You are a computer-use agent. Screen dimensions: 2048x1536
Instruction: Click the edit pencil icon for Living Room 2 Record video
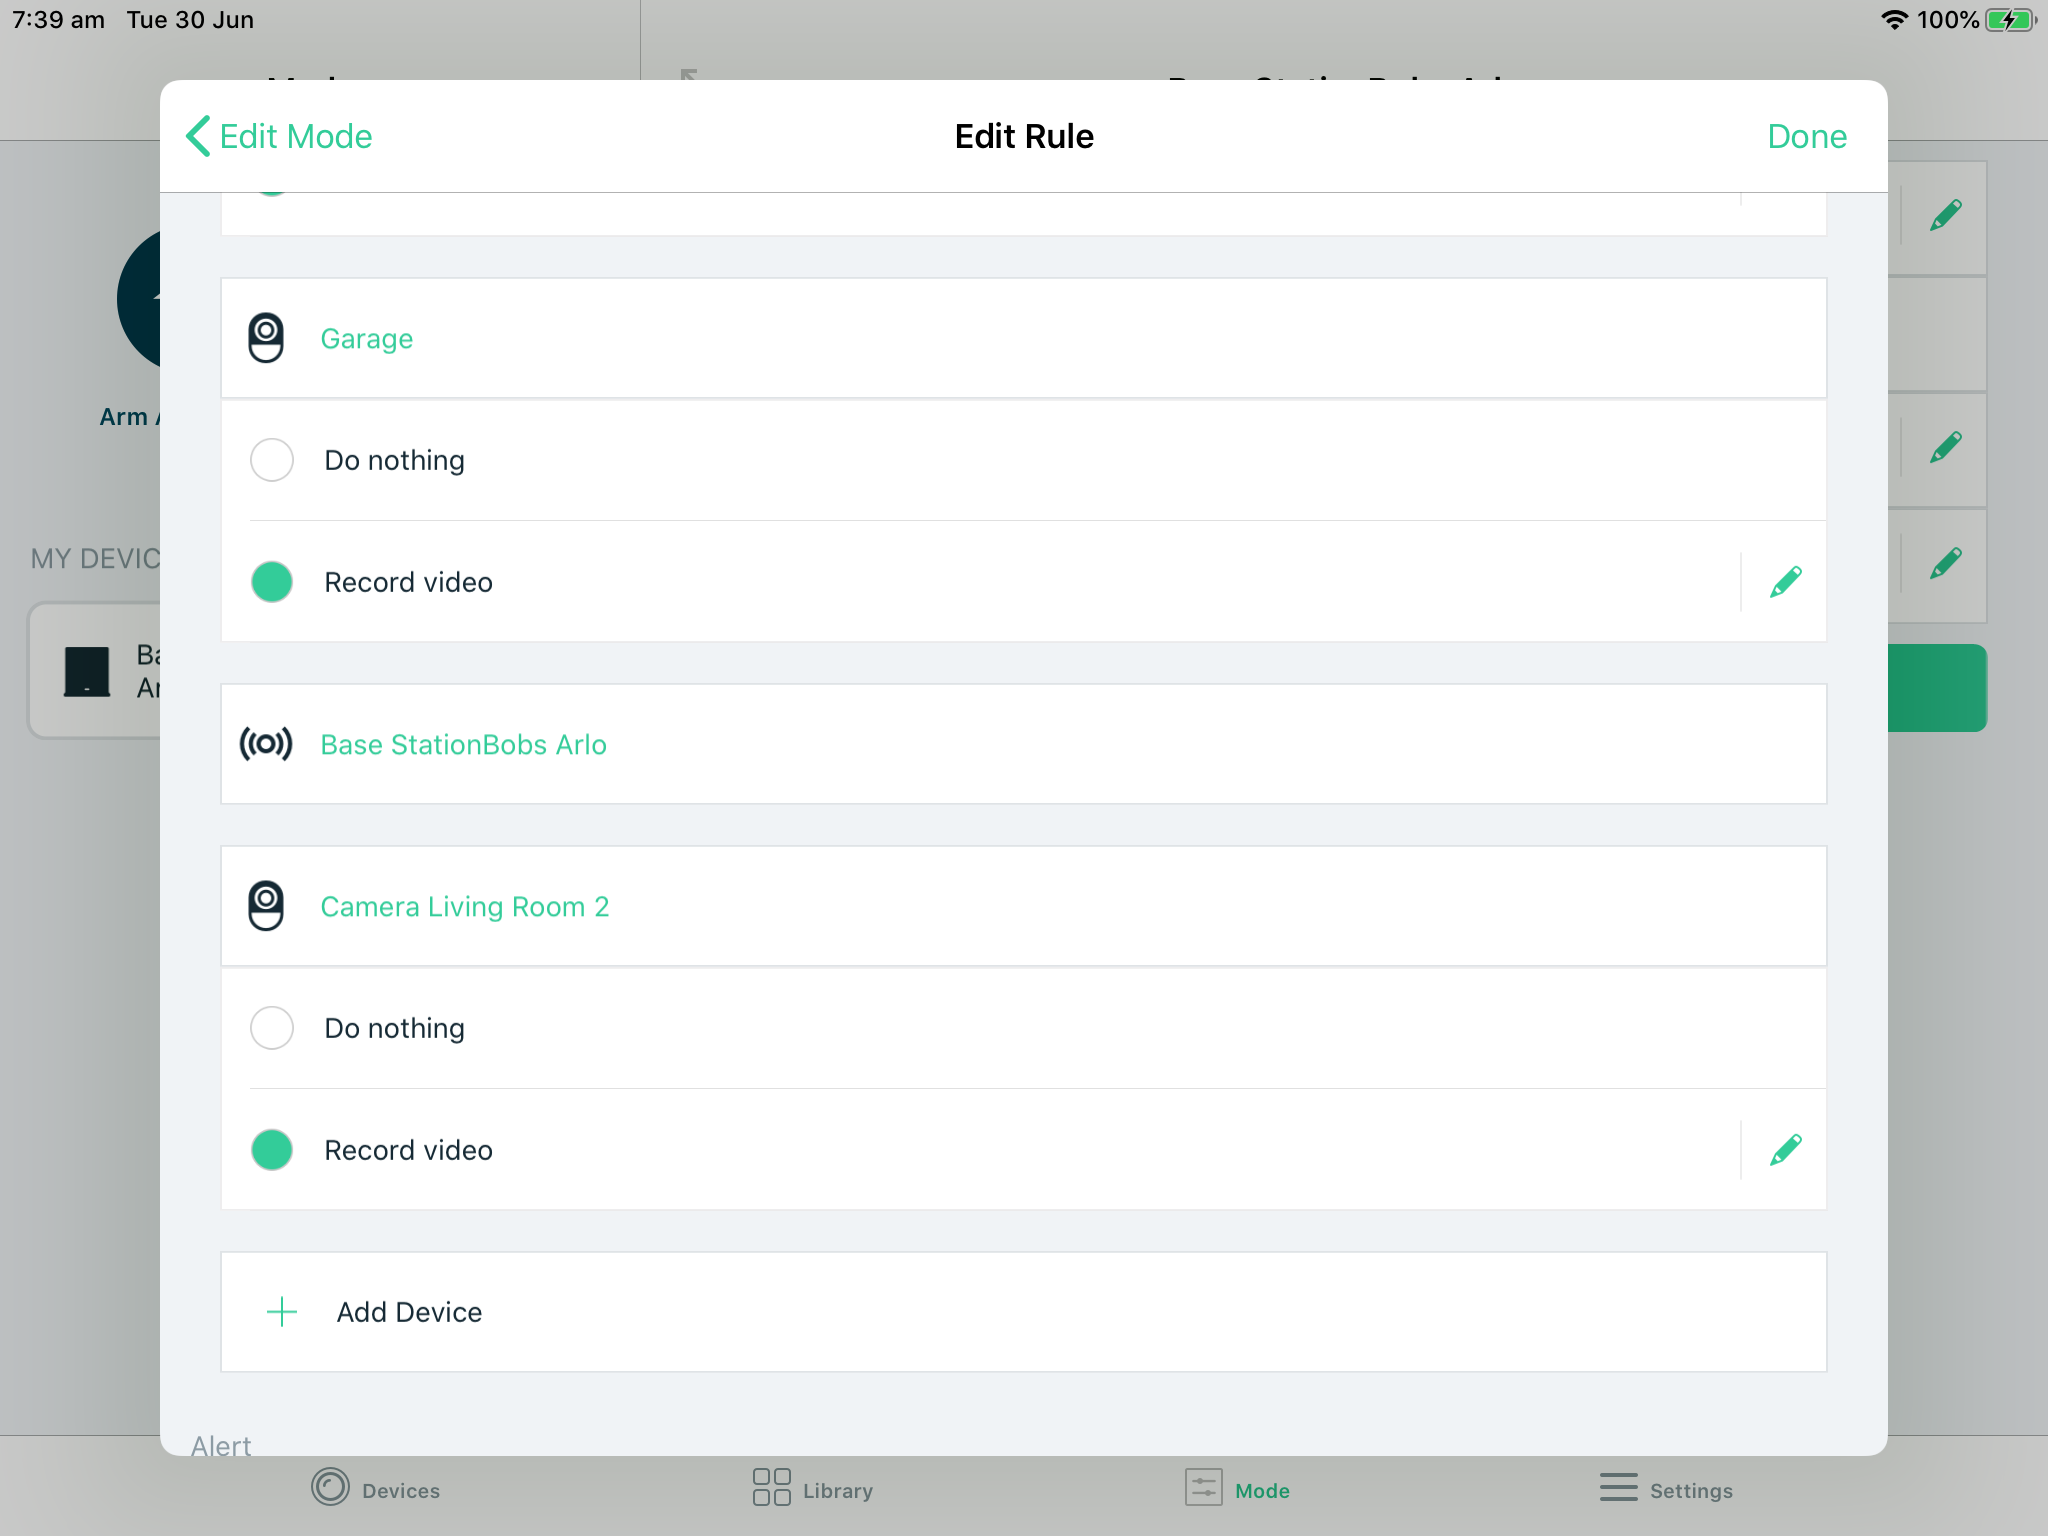click(1785, 1149)
